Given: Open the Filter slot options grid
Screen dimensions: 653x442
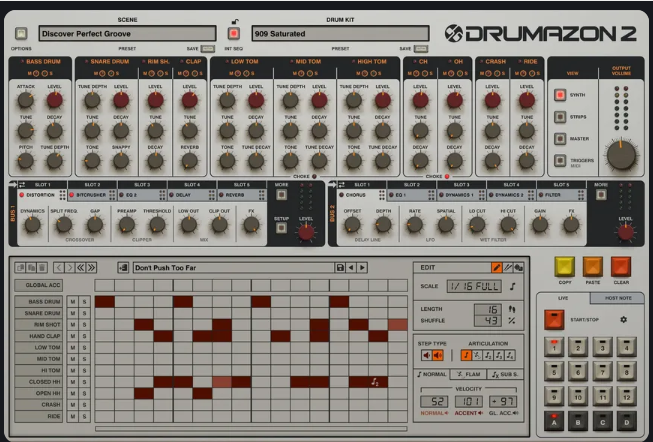Looking at the screenshot, I should (582, 195).
